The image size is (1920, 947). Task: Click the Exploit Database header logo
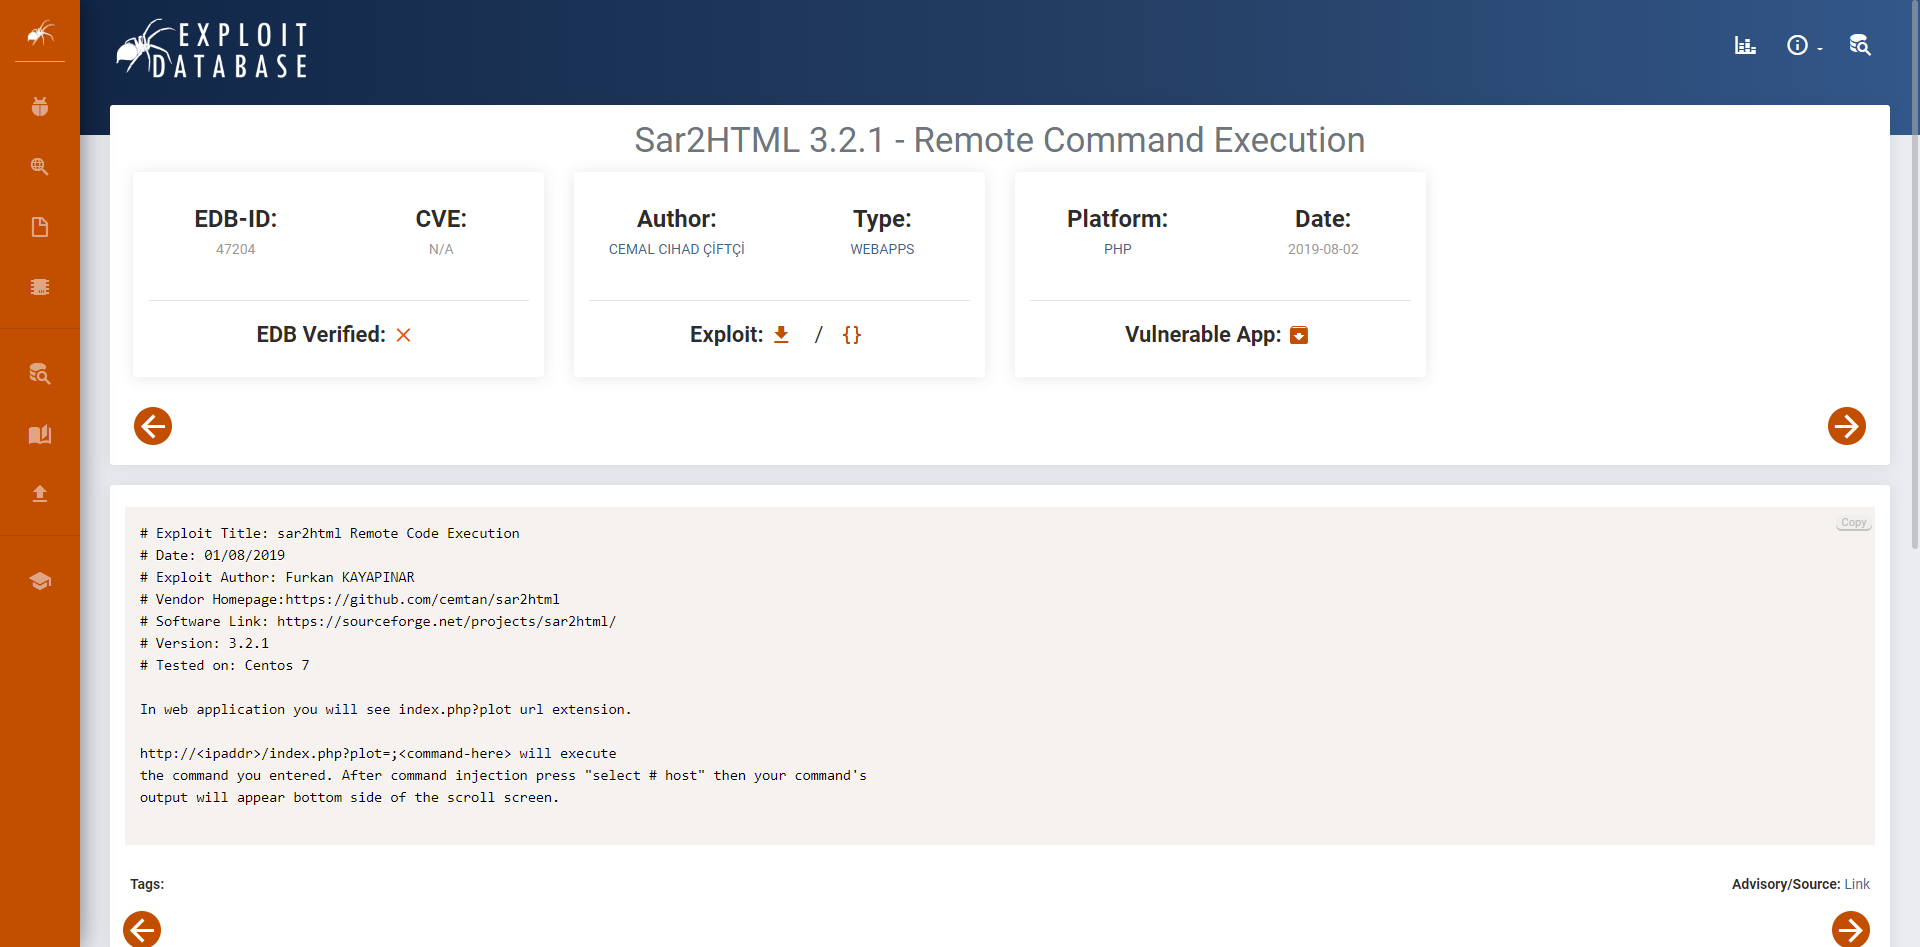pyautogui.click(x=212, y=49)
